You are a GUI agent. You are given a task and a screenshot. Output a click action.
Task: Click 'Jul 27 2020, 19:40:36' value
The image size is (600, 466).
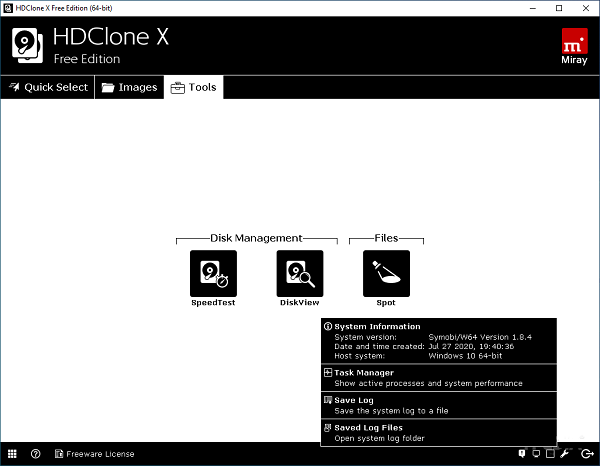(471, 346)
